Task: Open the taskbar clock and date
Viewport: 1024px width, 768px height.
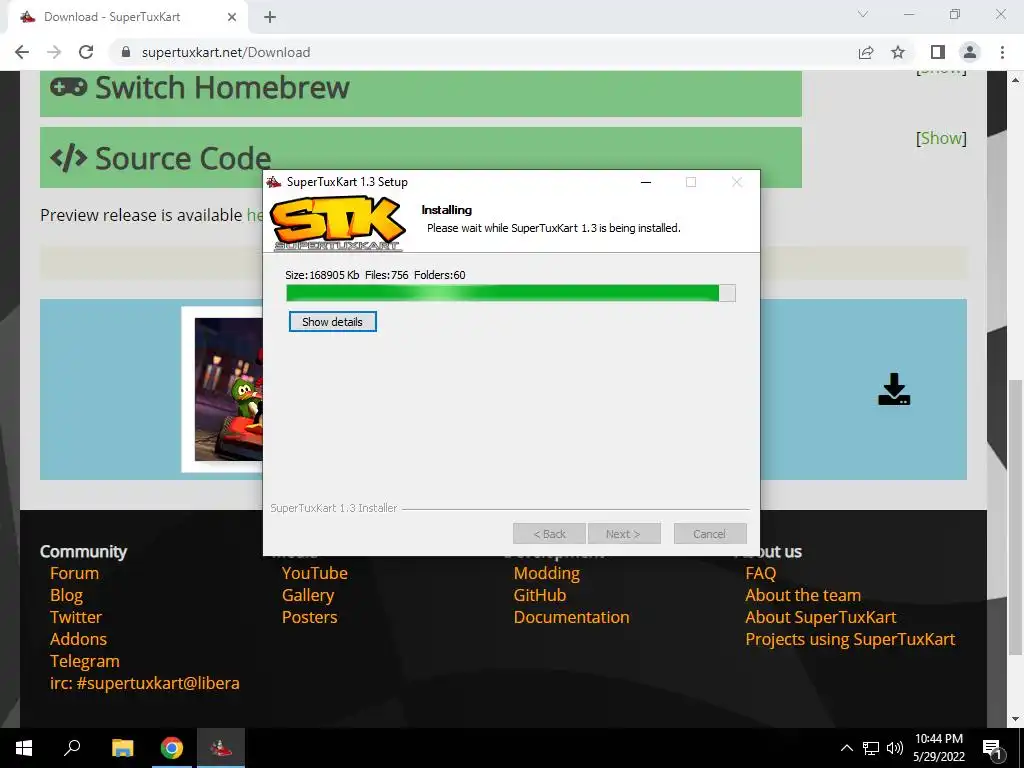Action: [x=939, y=748]
